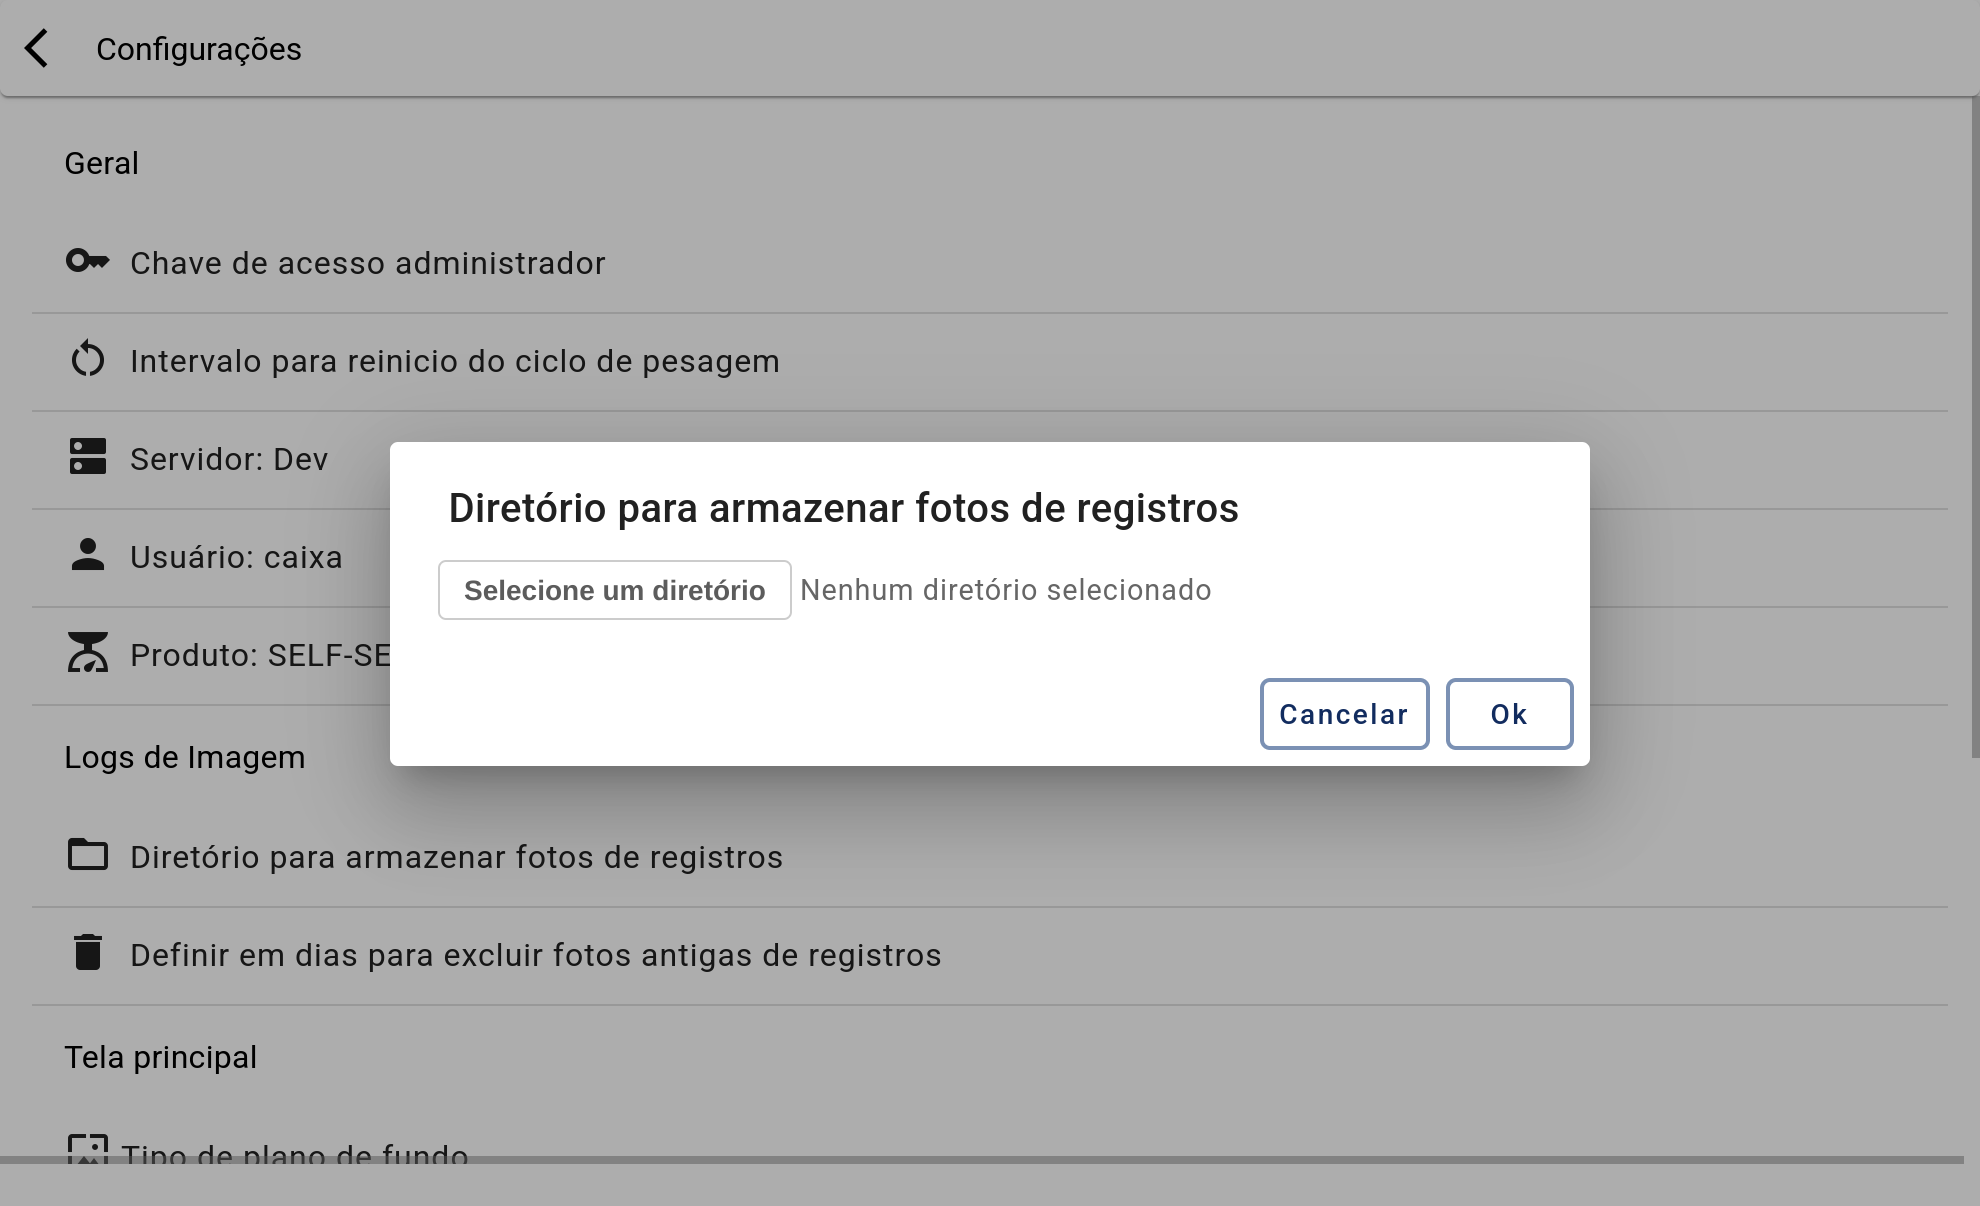The width and height of the screenshot is (1980, 1206).
Task: Click the restart cycle interval icon
Action: point(88,360)
